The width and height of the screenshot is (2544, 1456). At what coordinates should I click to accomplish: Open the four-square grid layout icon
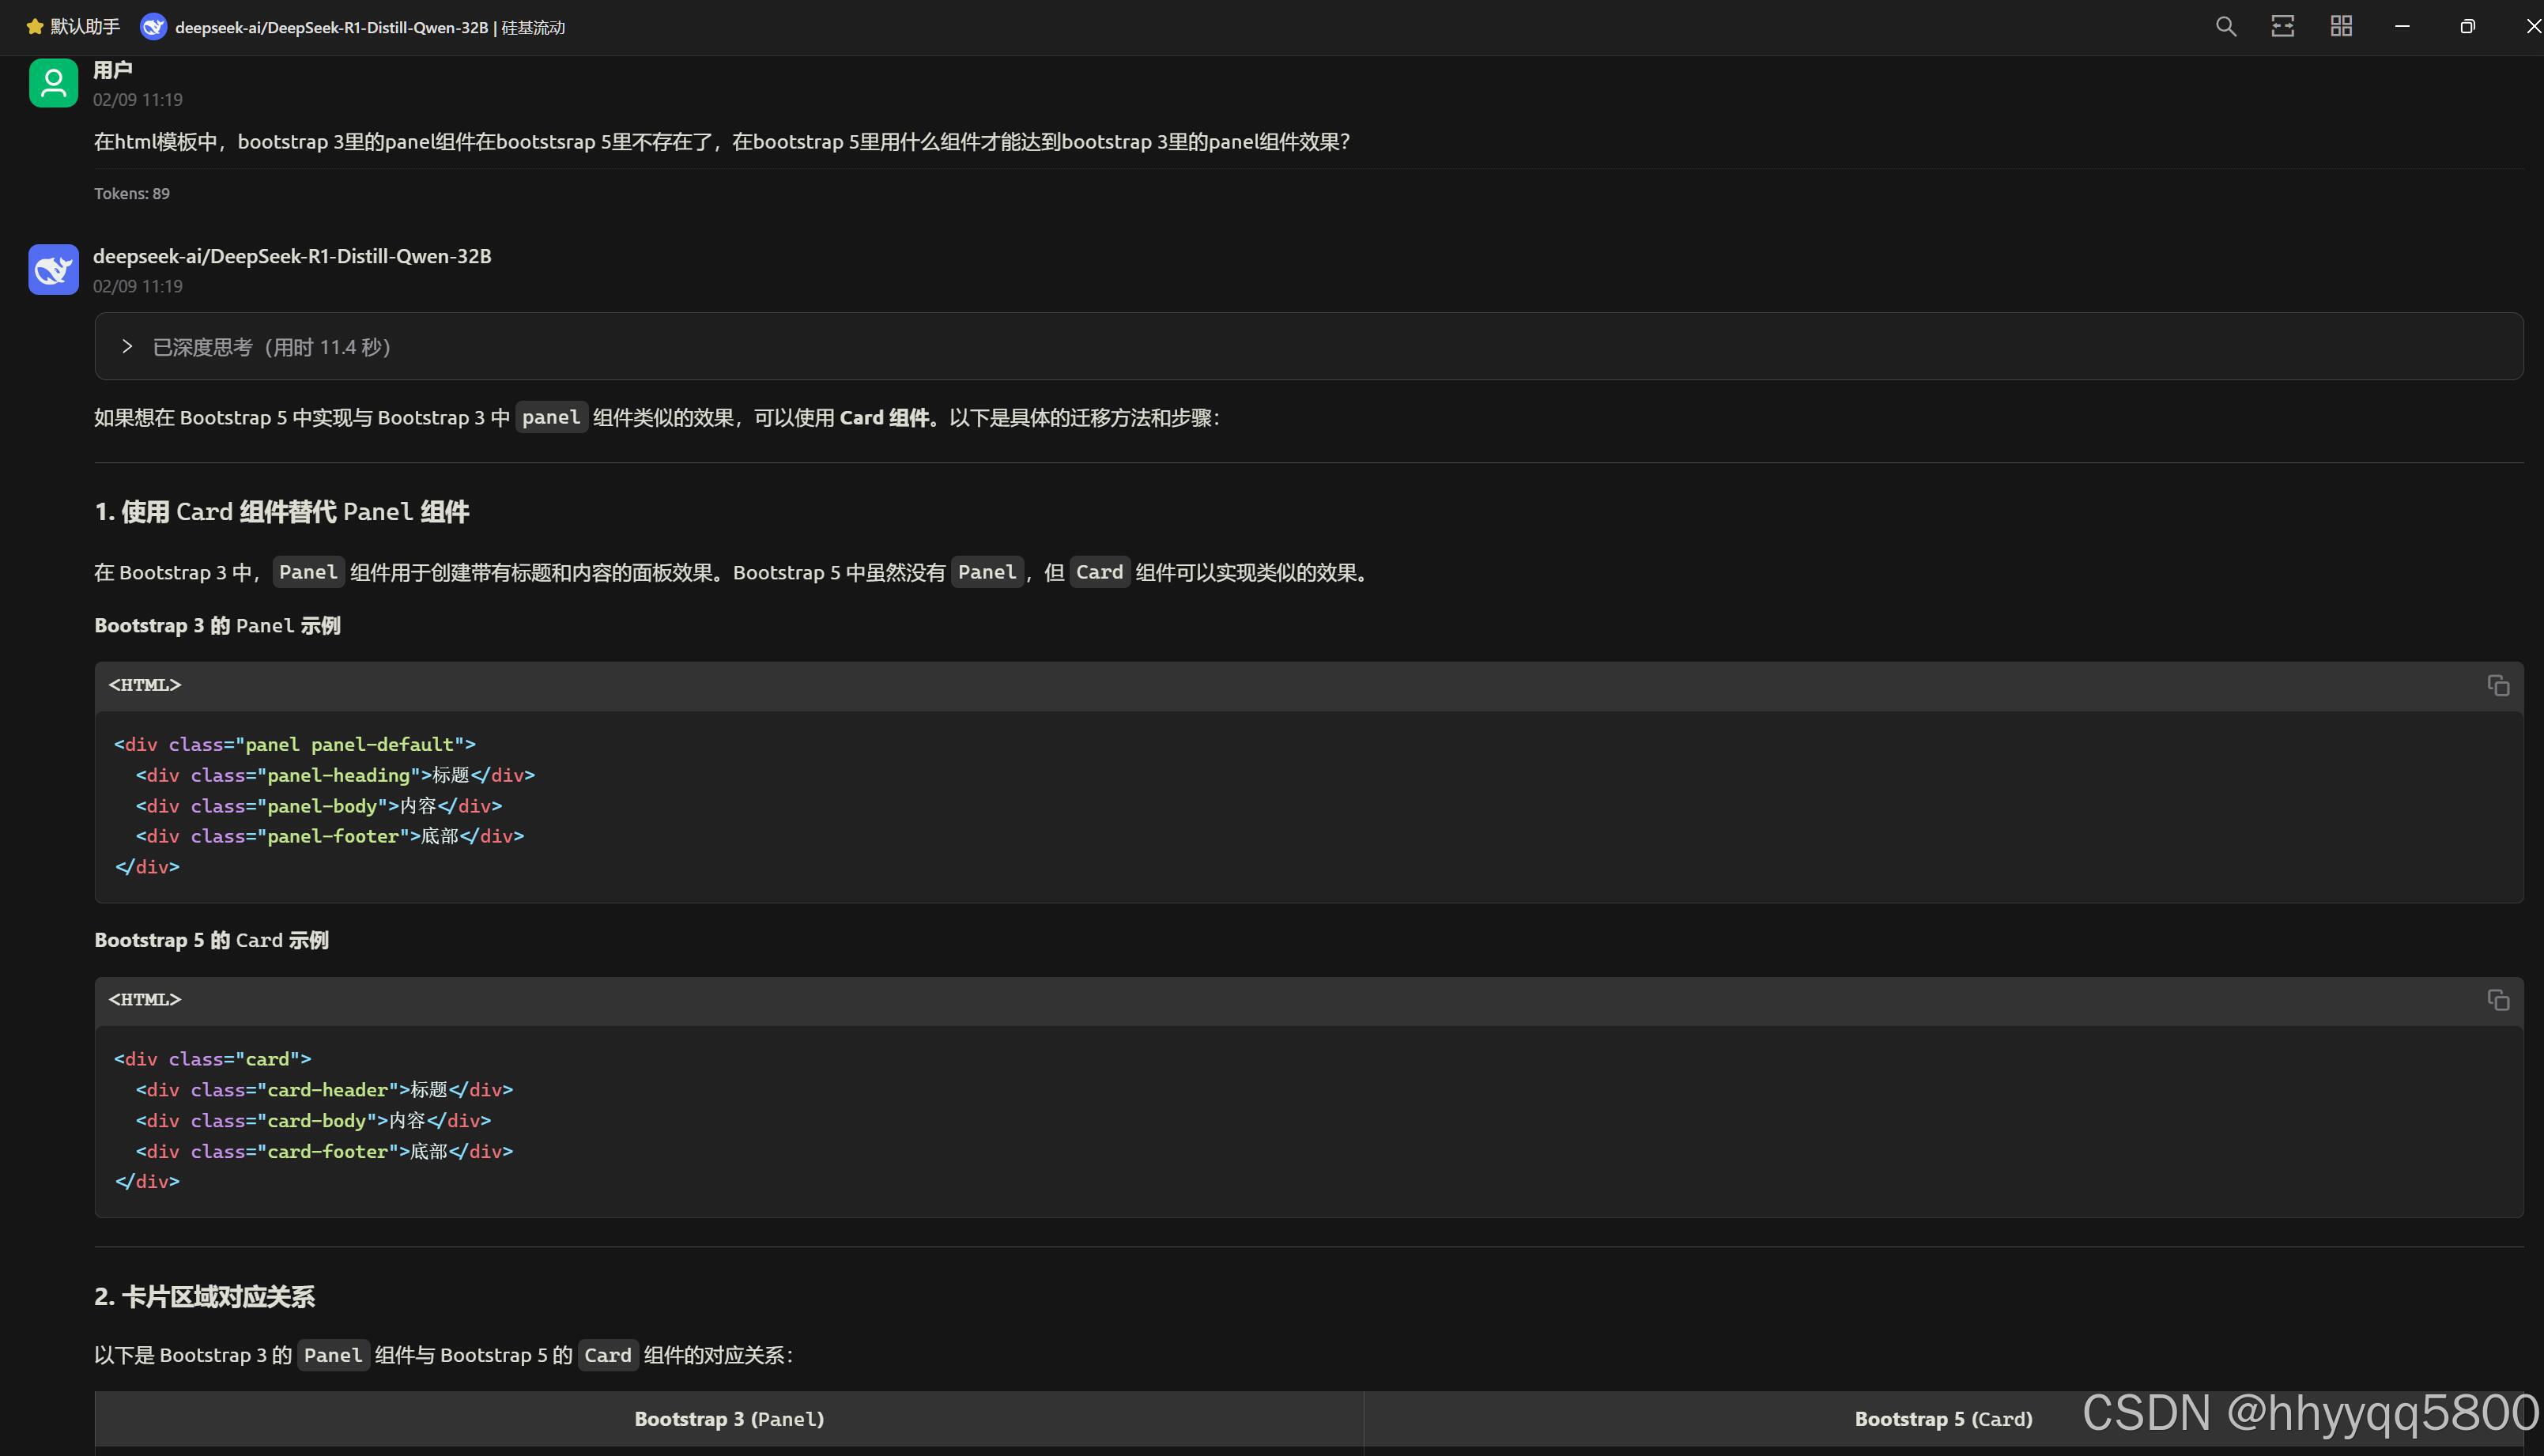click(2341, 27)
